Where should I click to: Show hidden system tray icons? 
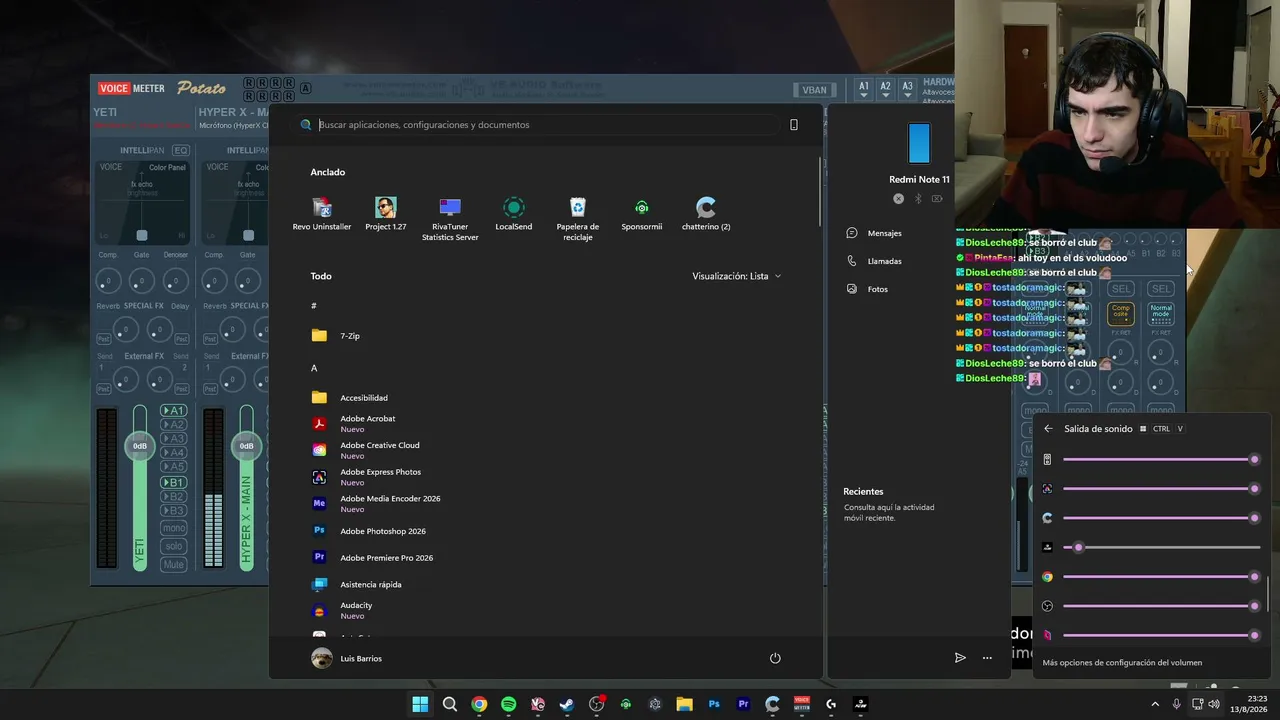pyautogui.click(x=1155, y=704)
